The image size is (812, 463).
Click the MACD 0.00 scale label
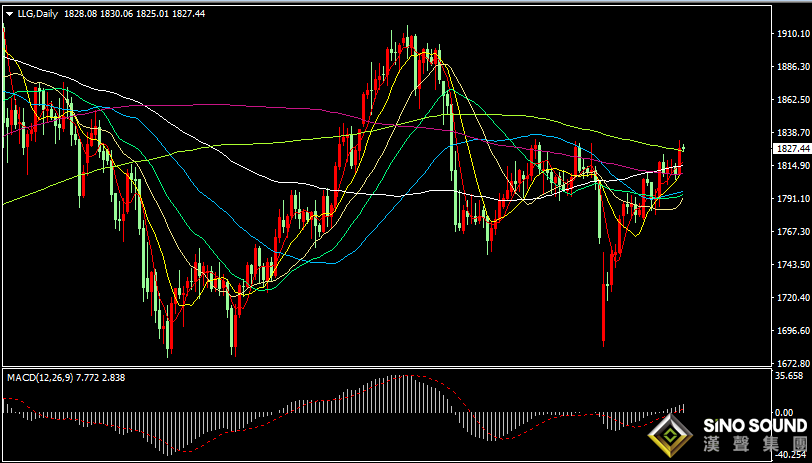784,413
